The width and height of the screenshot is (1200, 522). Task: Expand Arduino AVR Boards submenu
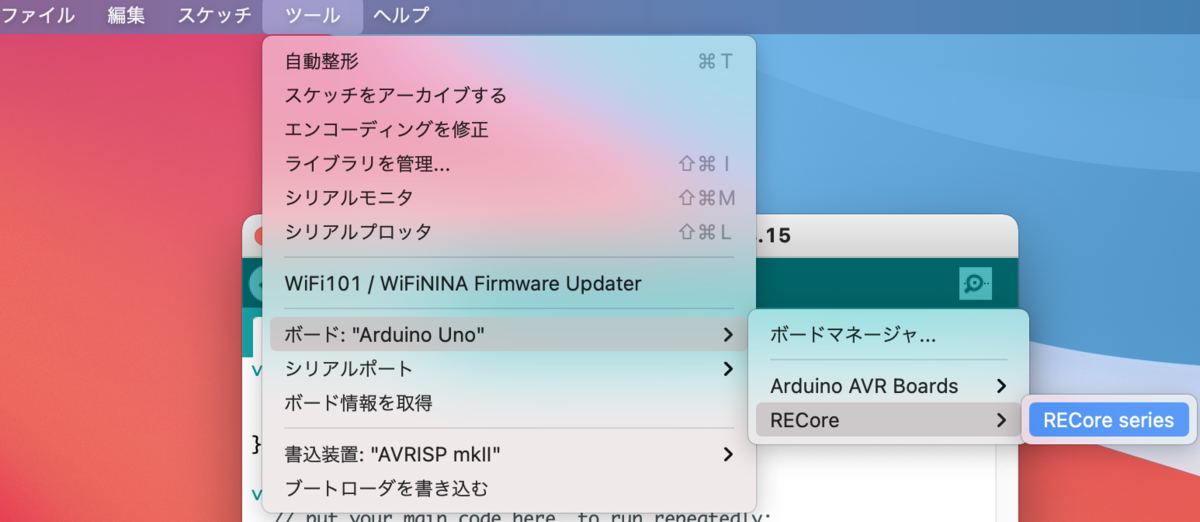click(x=888, y=386)
